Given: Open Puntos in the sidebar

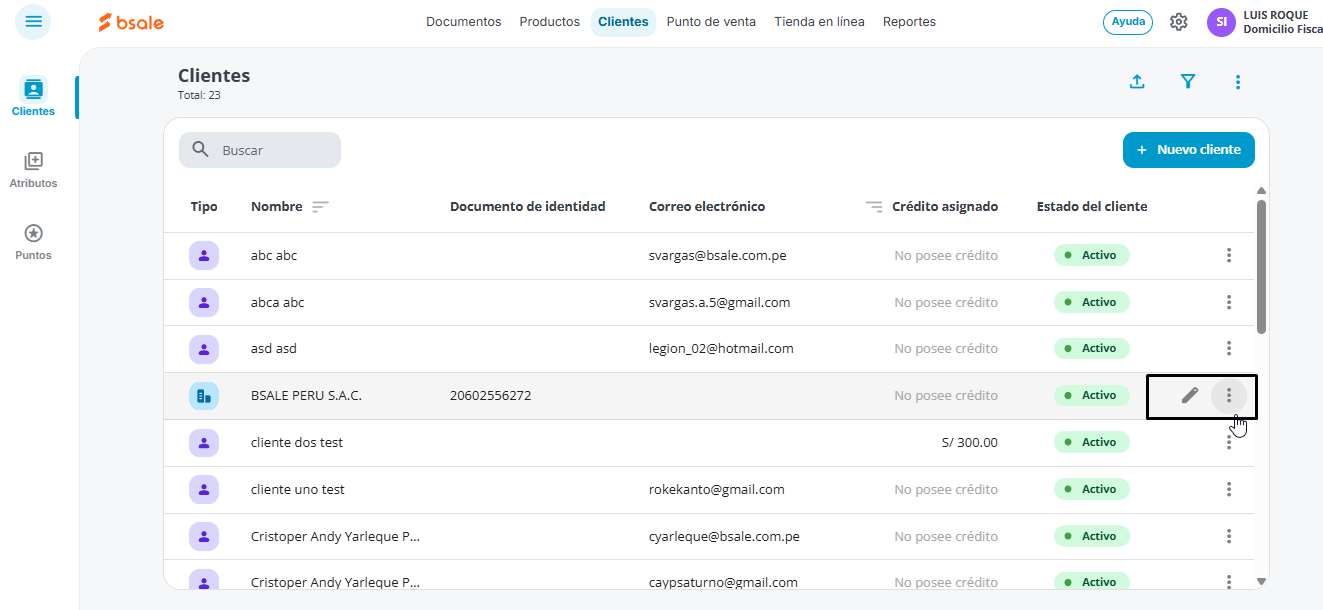Looking at the screenshot, I should tap(33, 241).
